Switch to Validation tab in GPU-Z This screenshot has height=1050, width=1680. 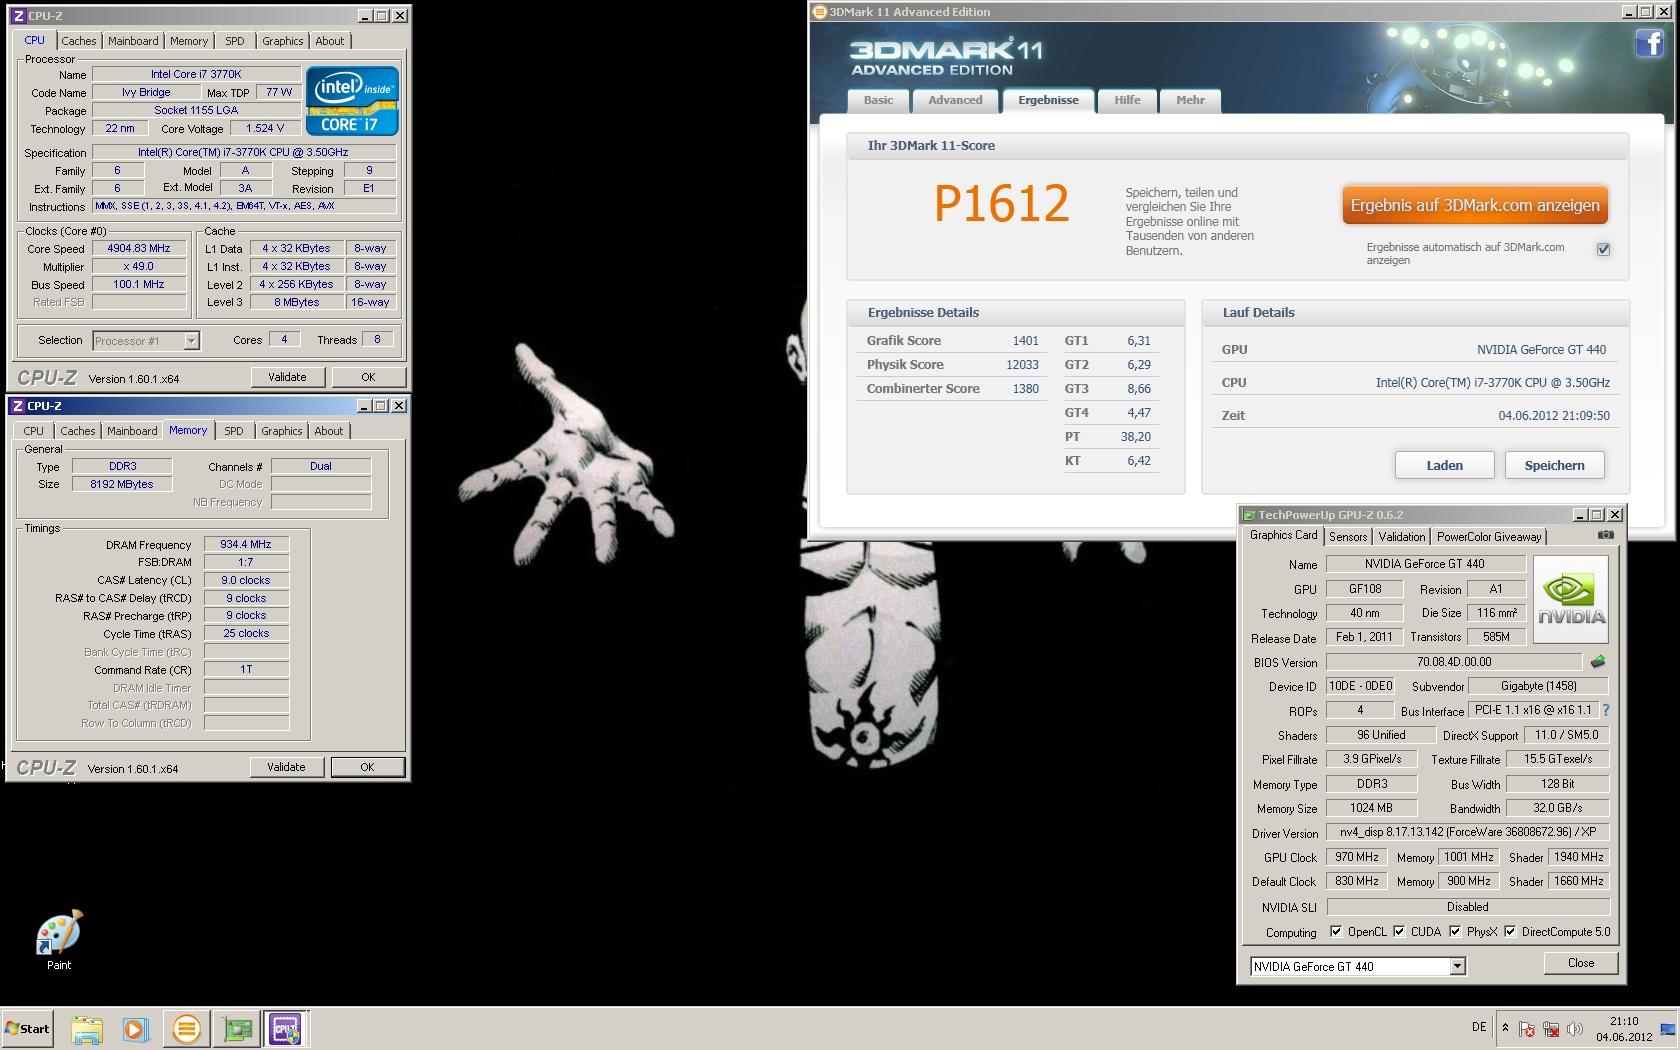tap(1402, 537)
